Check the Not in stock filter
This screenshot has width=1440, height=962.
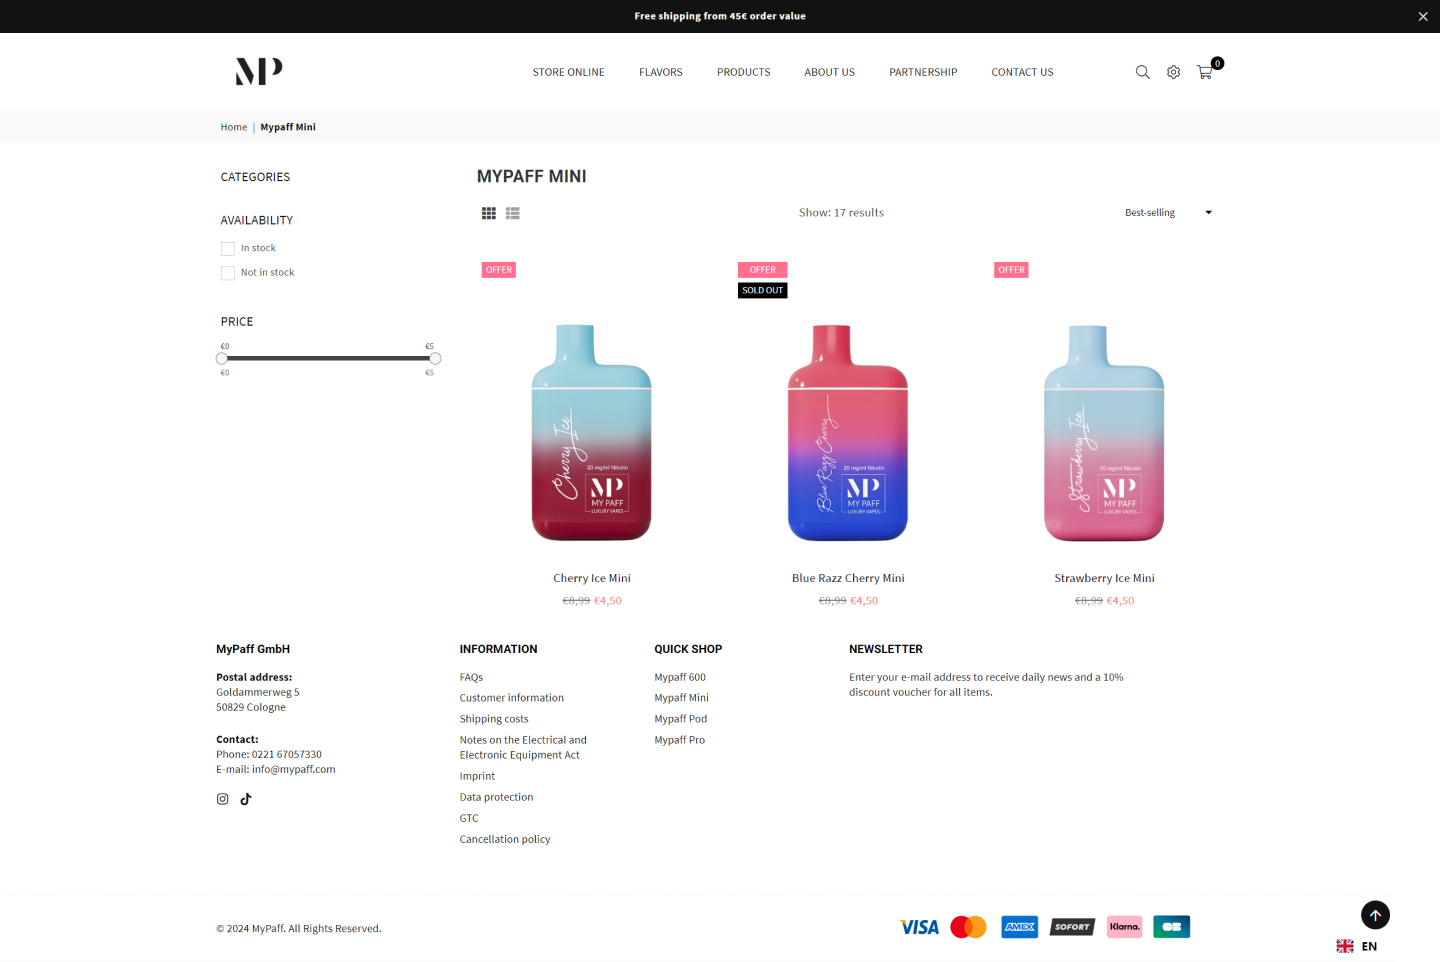click(228, 273)
